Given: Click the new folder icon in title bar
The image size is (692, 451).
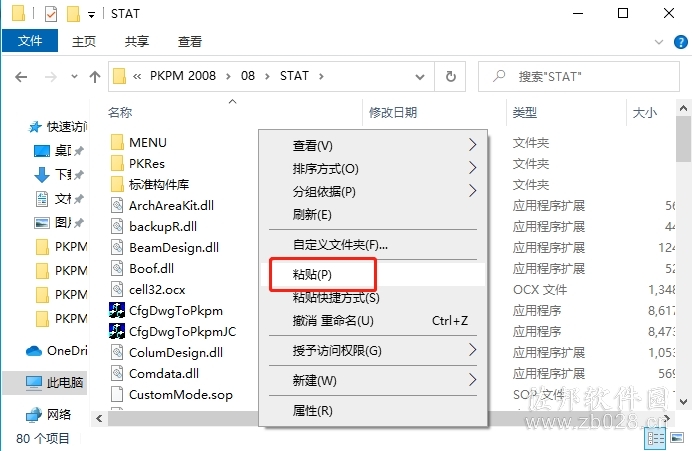Looking at the screenshot, I should [x=73, y=14].
